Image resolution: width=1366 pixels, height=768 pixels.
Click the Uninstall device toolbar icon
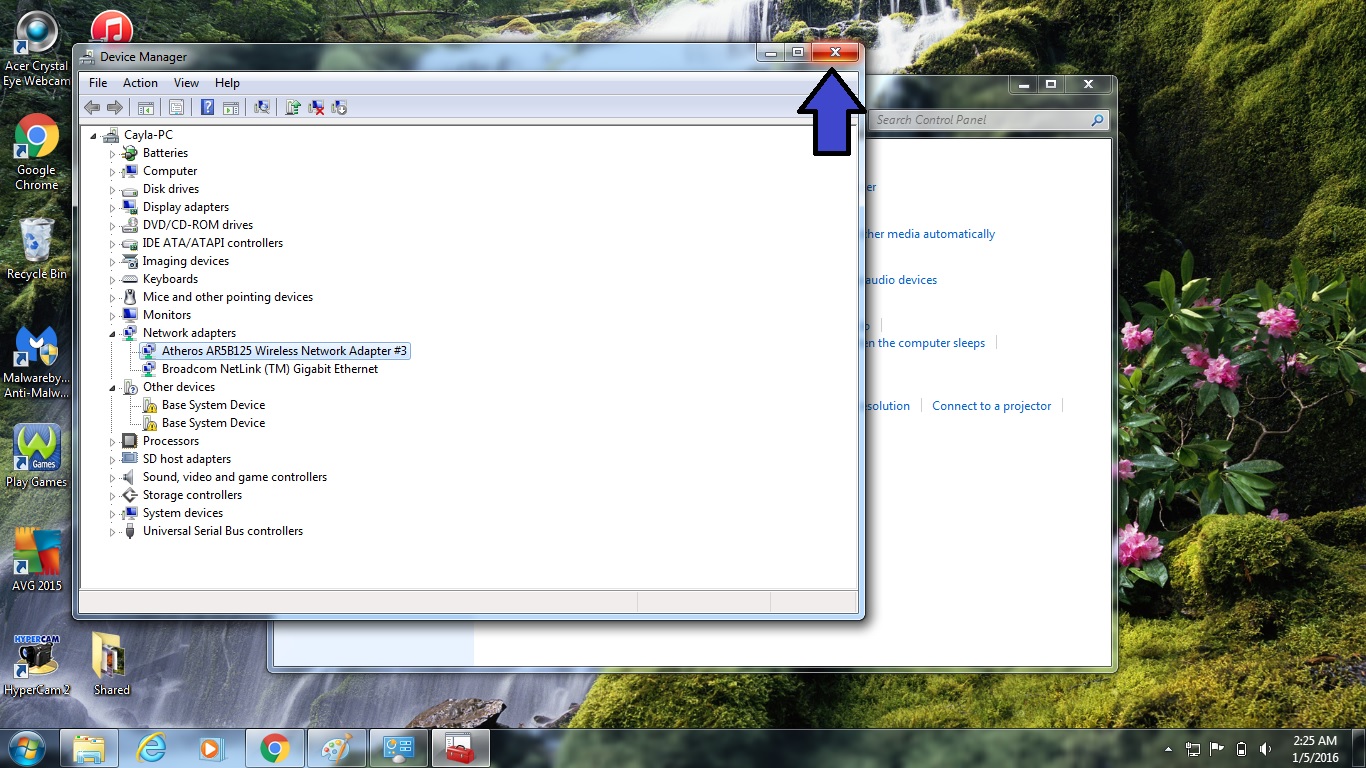316,108
